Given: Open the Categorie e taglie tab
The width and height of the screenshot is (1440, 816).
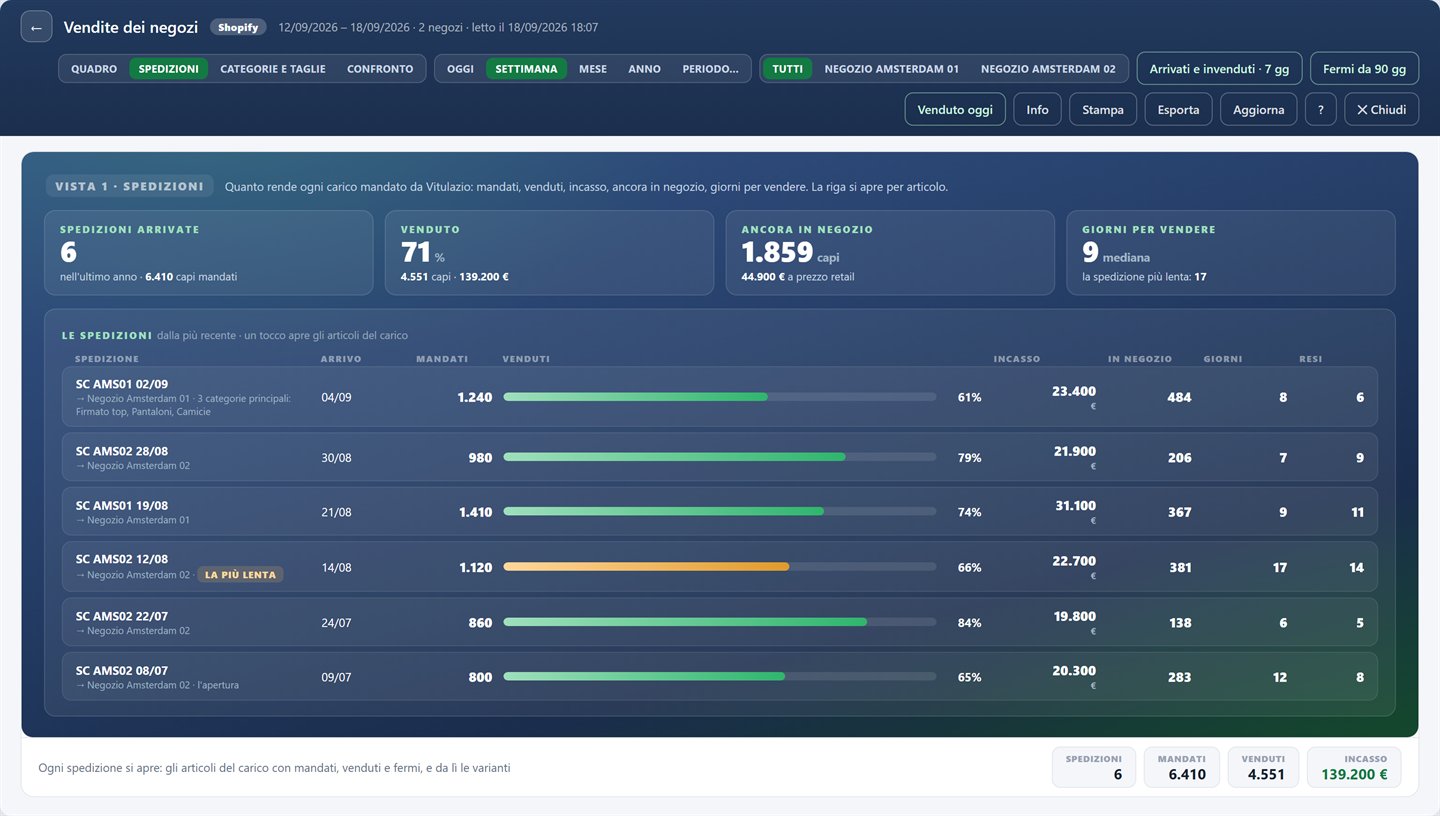Looking at the screenshot, I should (273, 69).
